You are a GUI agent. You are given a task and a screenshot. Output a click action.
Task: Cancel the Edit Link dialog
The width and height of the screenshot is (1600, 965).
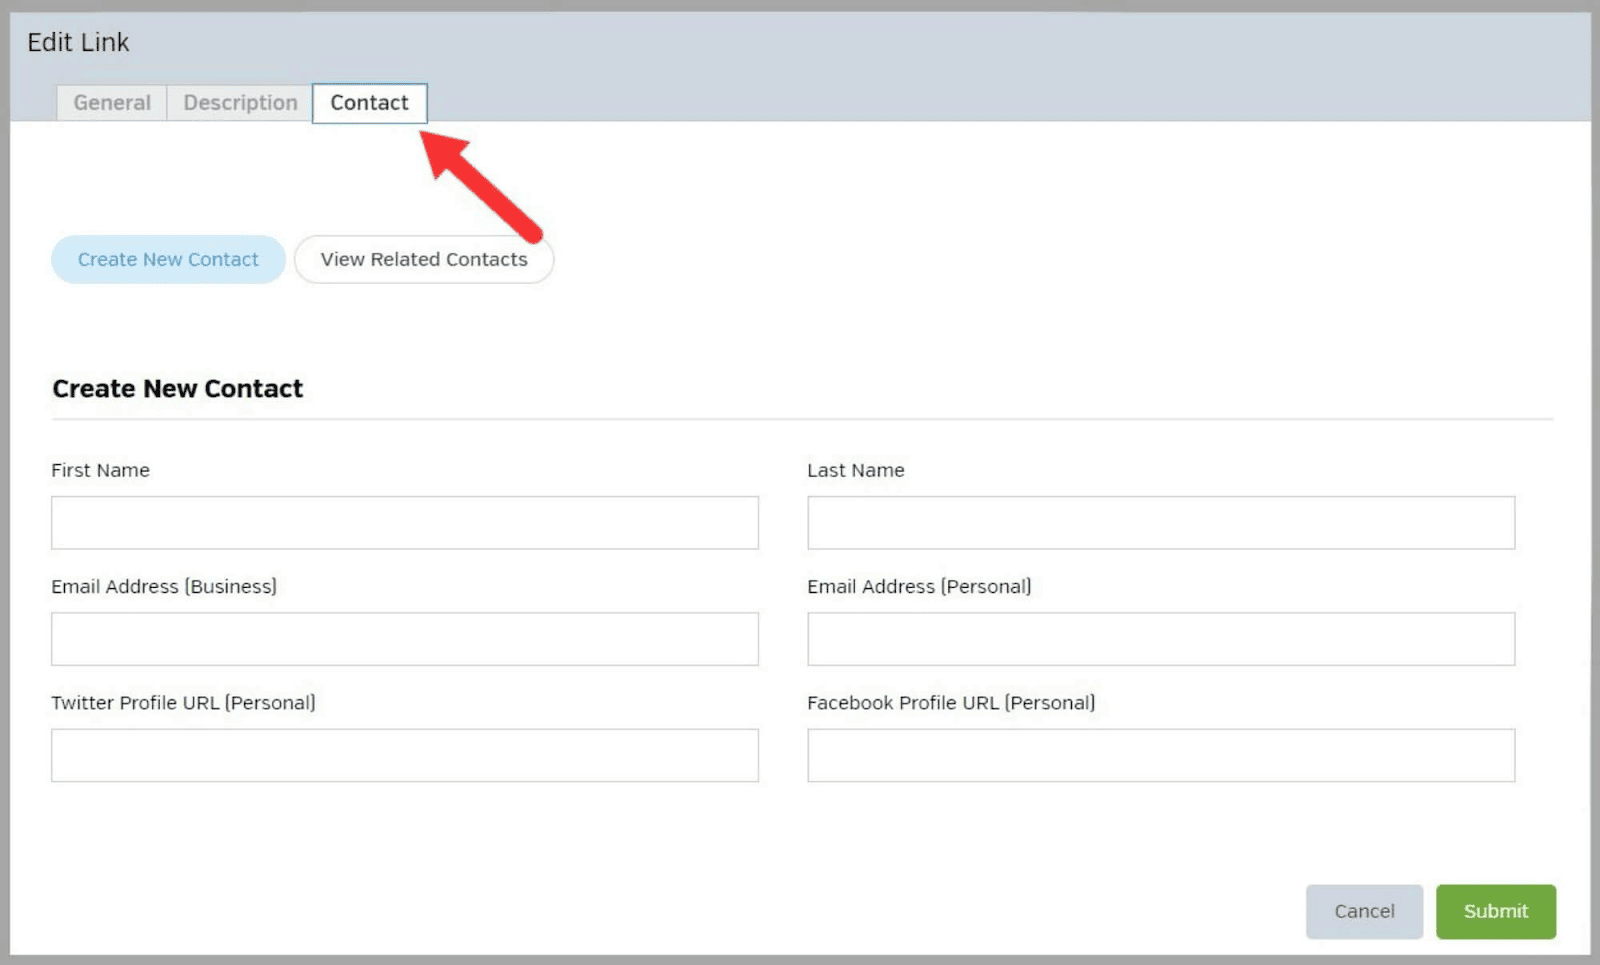pyautogui.click(x=1363, y=911)
